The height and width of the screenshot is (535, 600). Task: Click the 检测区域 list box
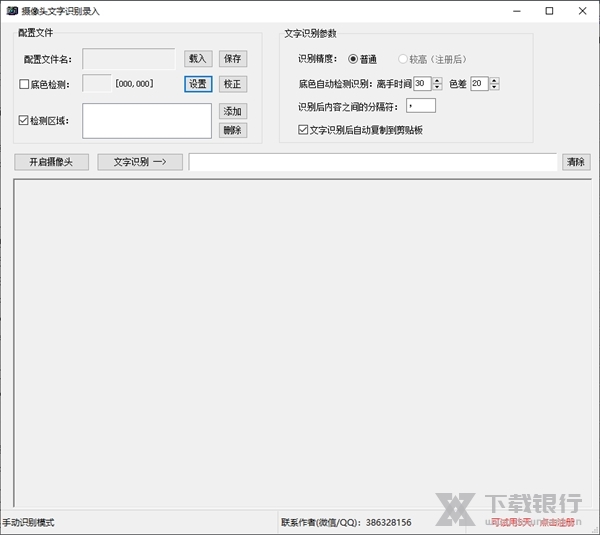[x=147, y=121]
